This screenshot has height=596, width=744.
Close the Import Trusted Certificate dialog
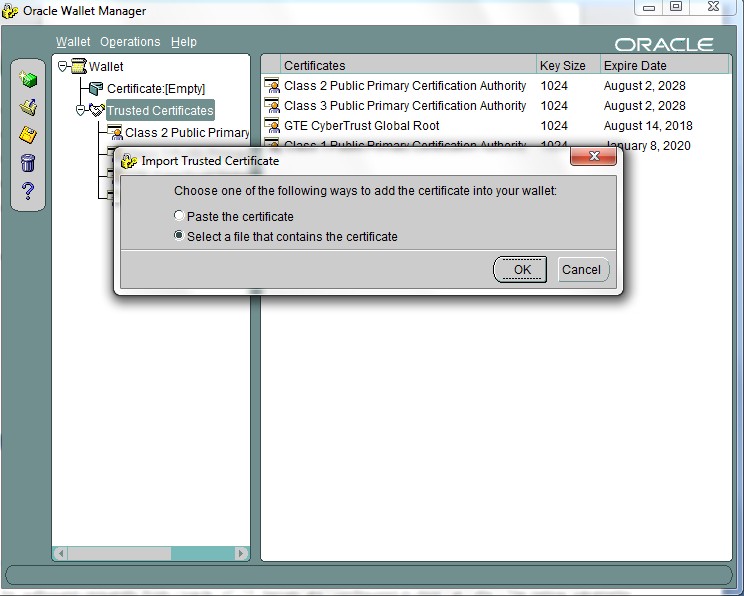coord(593,156)
